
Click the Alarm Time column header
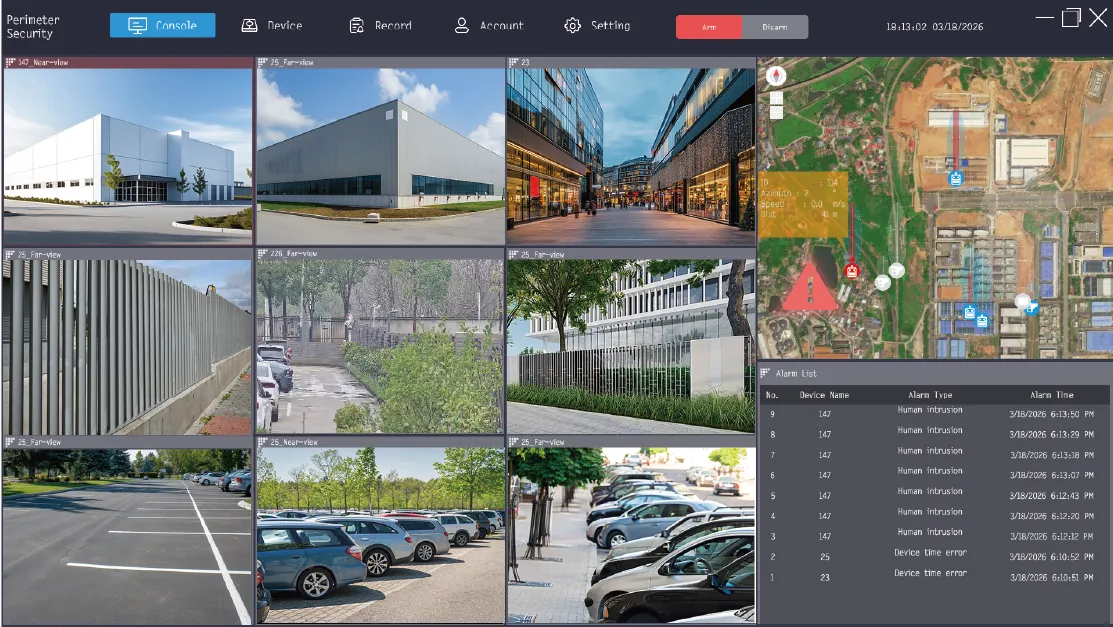[1051, 395]
